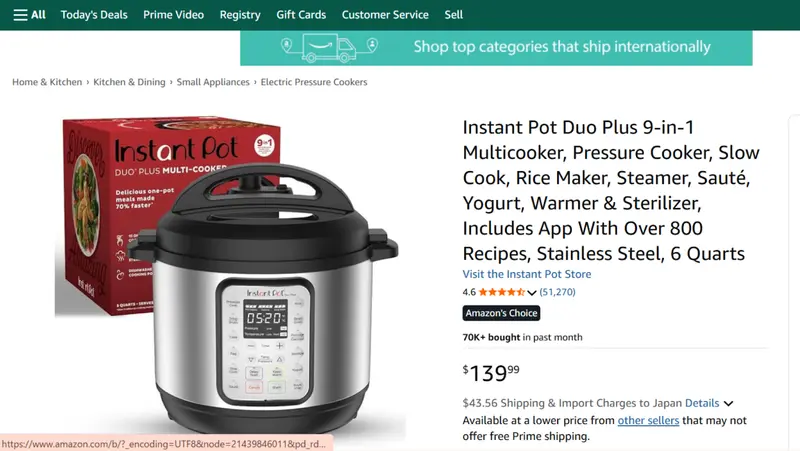Open the 51,270 reviews count link
The height and width of the screenshot is (451, 800).
pyautogui.click(x=557, y=292)
